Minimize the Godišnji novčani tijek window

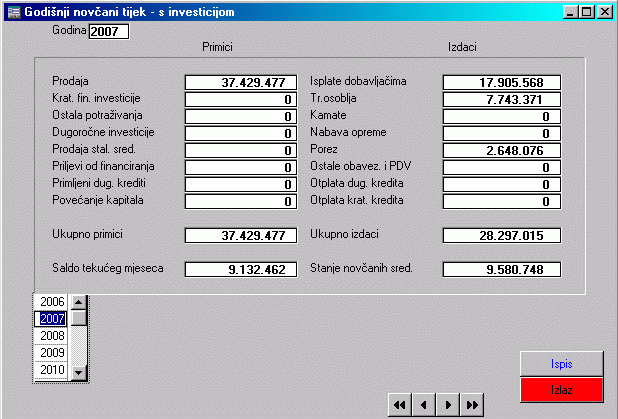(570, 12)
